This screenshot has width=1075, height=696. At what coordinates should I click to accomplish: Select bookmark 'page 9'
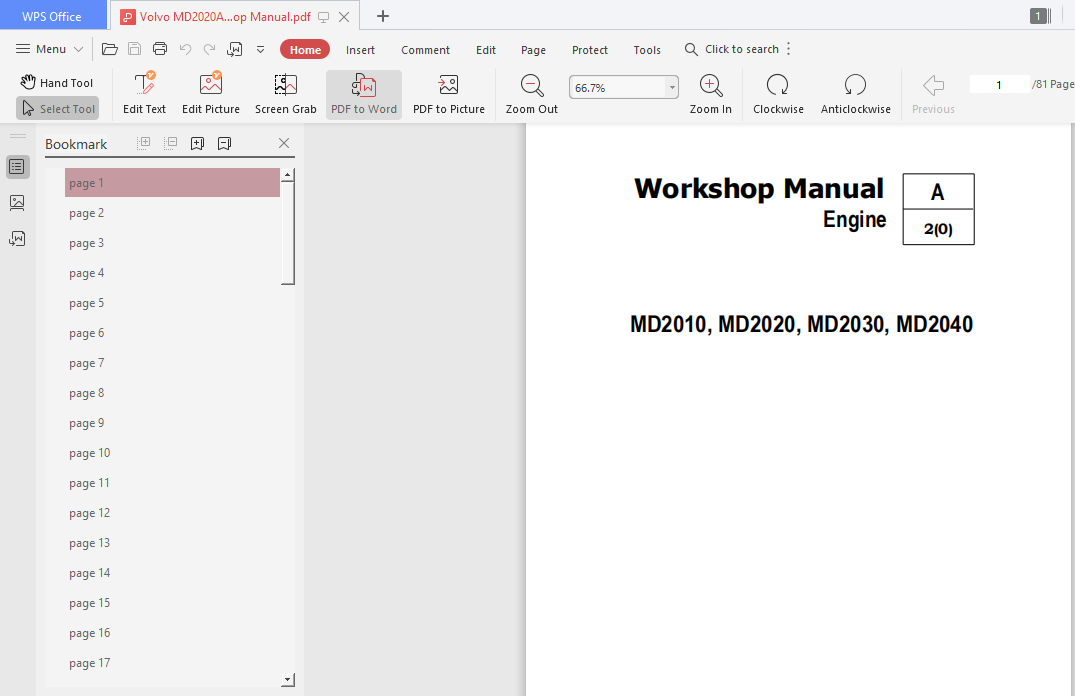tap(172, 423)
